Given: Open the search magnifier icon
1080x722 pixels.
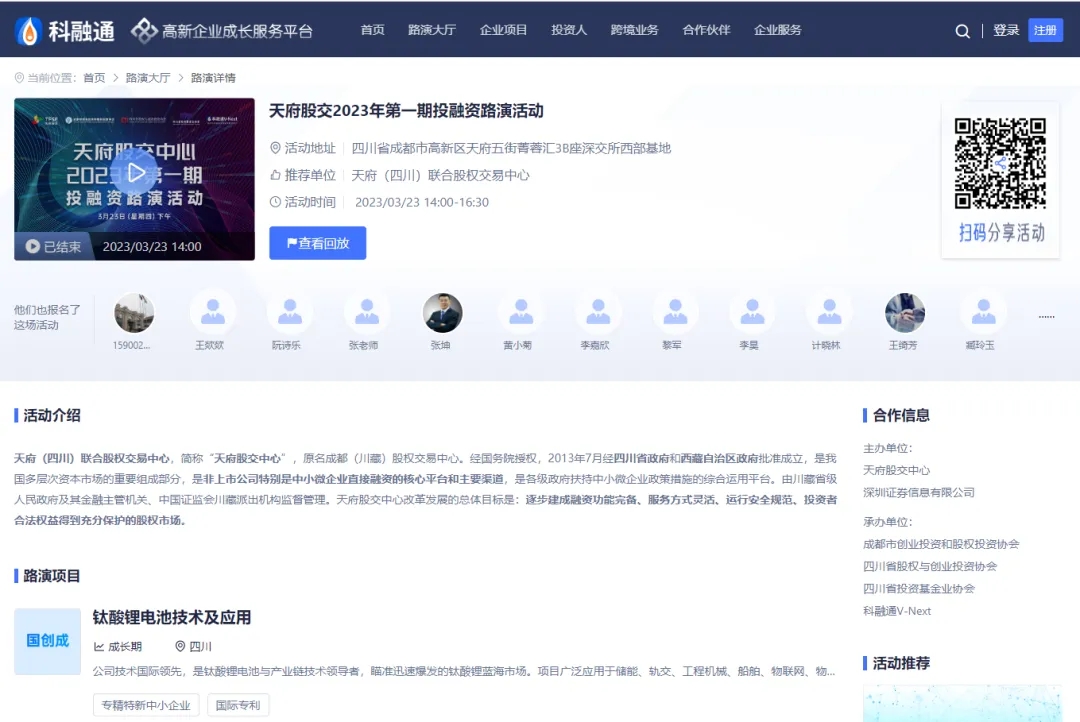Looking at the screenshot, I should pyautogui.click(x=962, y=31).
